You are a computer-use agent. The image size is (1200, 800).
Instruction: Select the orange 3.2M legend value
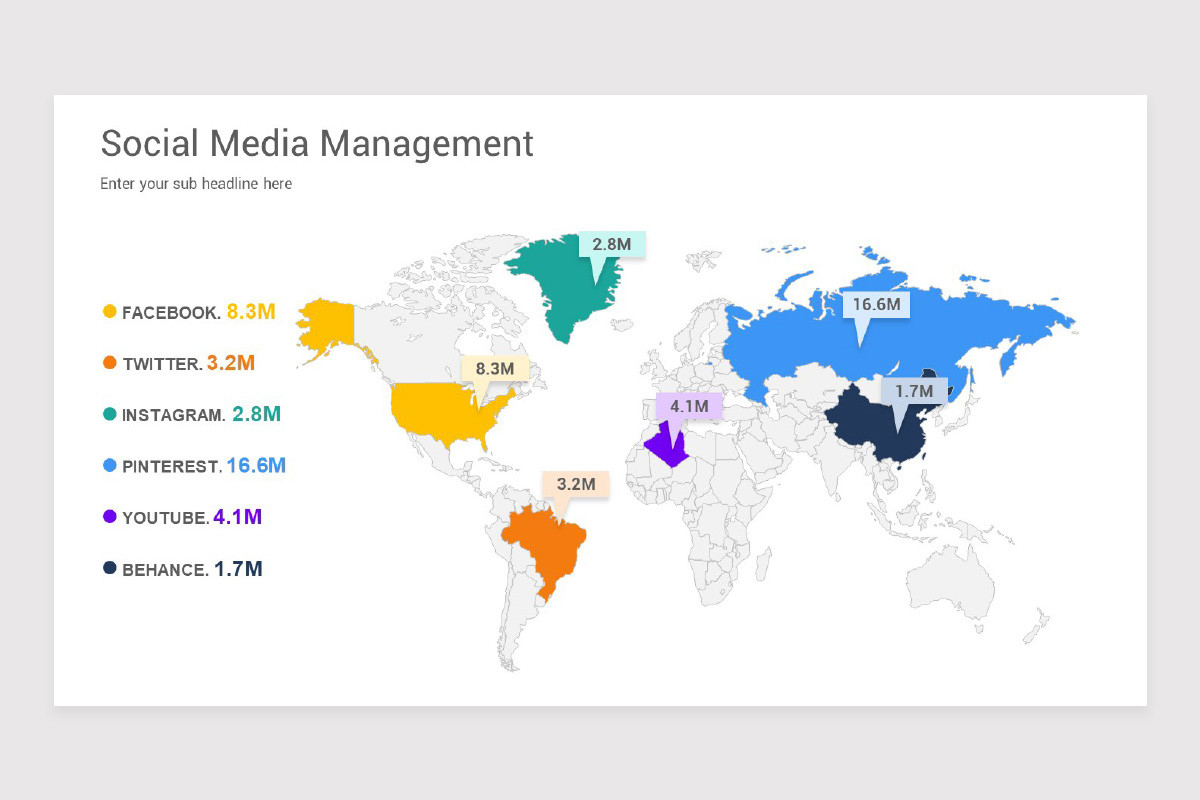coord(231,362)
